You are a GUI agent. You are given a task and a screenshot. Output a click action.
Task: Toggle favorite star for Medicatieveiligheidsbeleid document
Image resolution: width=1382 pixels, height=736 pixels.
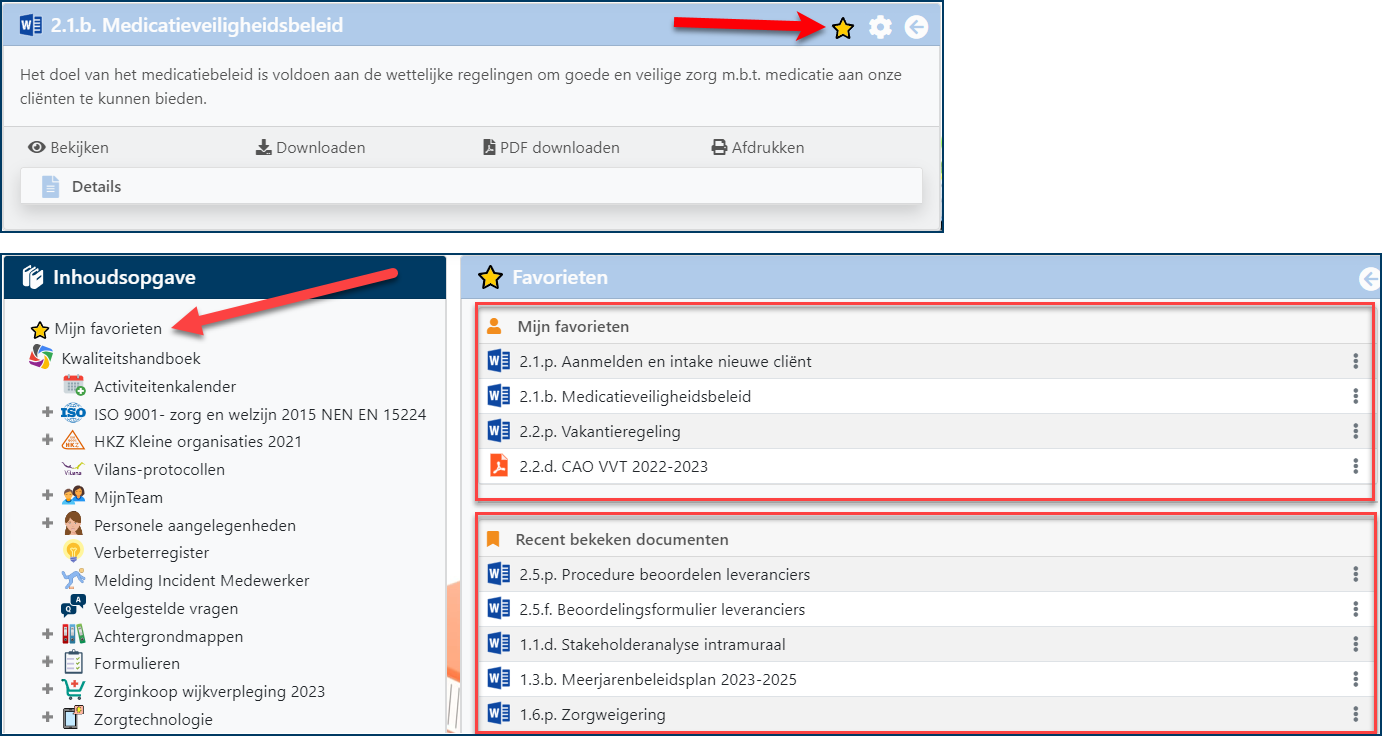[x=843, y=28]
